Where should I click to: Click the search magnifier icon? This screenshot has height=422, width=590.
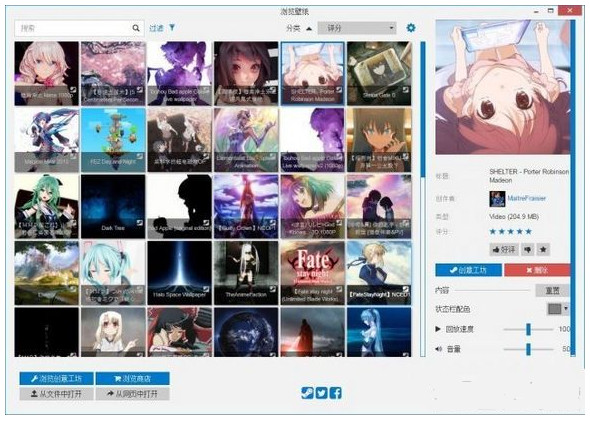(x=136, y=28)
